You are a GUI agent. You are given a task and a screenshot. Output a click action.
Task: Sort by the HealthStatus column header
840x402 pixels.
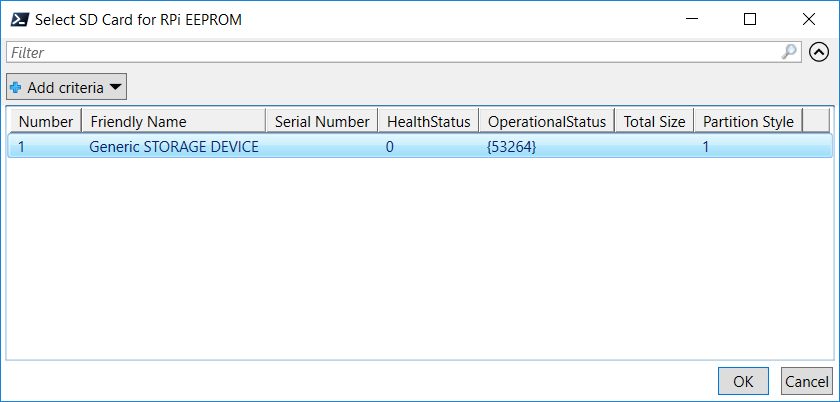coord(429,122)
